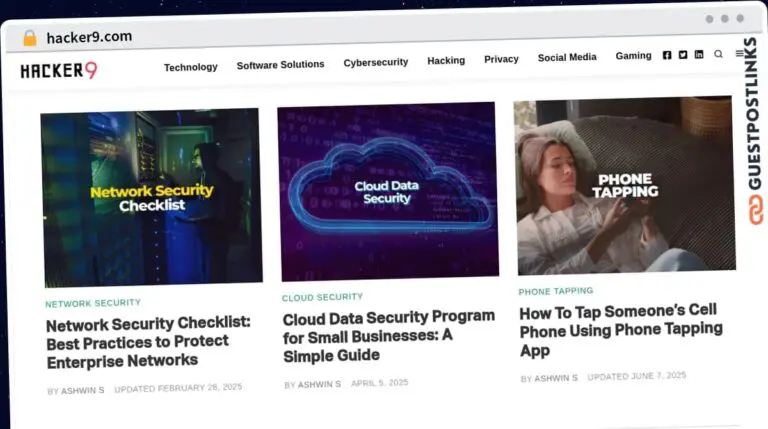Open the Facebook social icon
This screenshot has width=768, height=429.
[667, 55]
